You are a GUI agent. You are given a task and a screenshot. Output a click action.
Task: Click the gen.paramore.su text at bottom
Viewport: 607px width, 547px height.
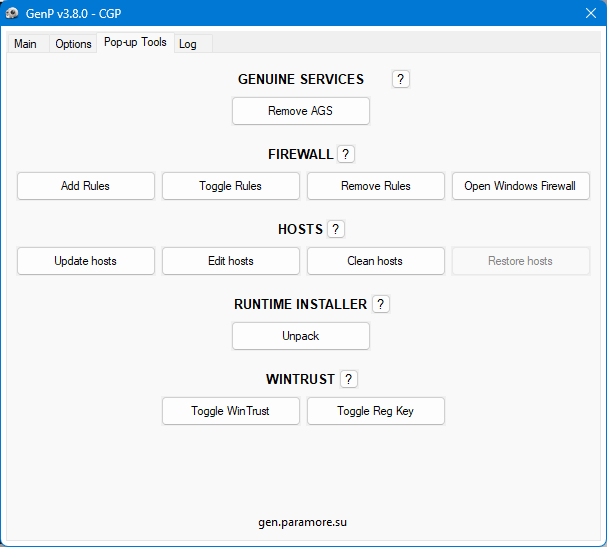coord(302,523)
